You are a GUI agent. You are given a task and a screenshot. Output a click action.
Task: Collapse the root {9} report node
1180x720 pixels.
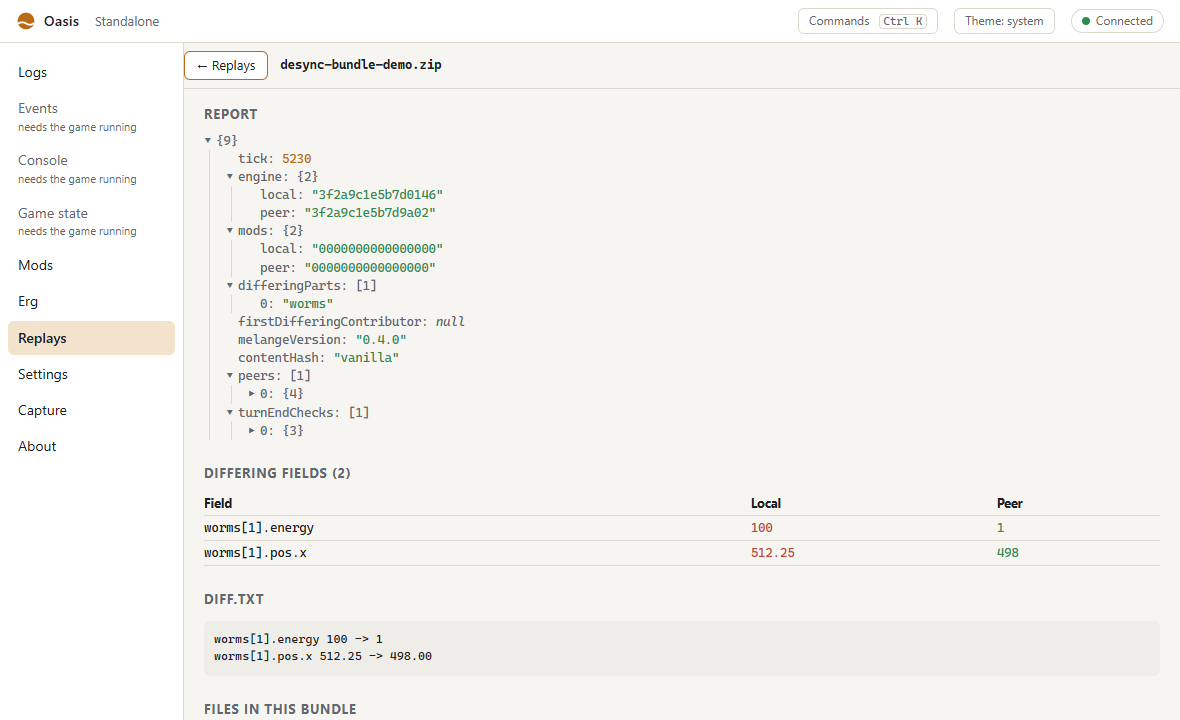coord(208,141)
